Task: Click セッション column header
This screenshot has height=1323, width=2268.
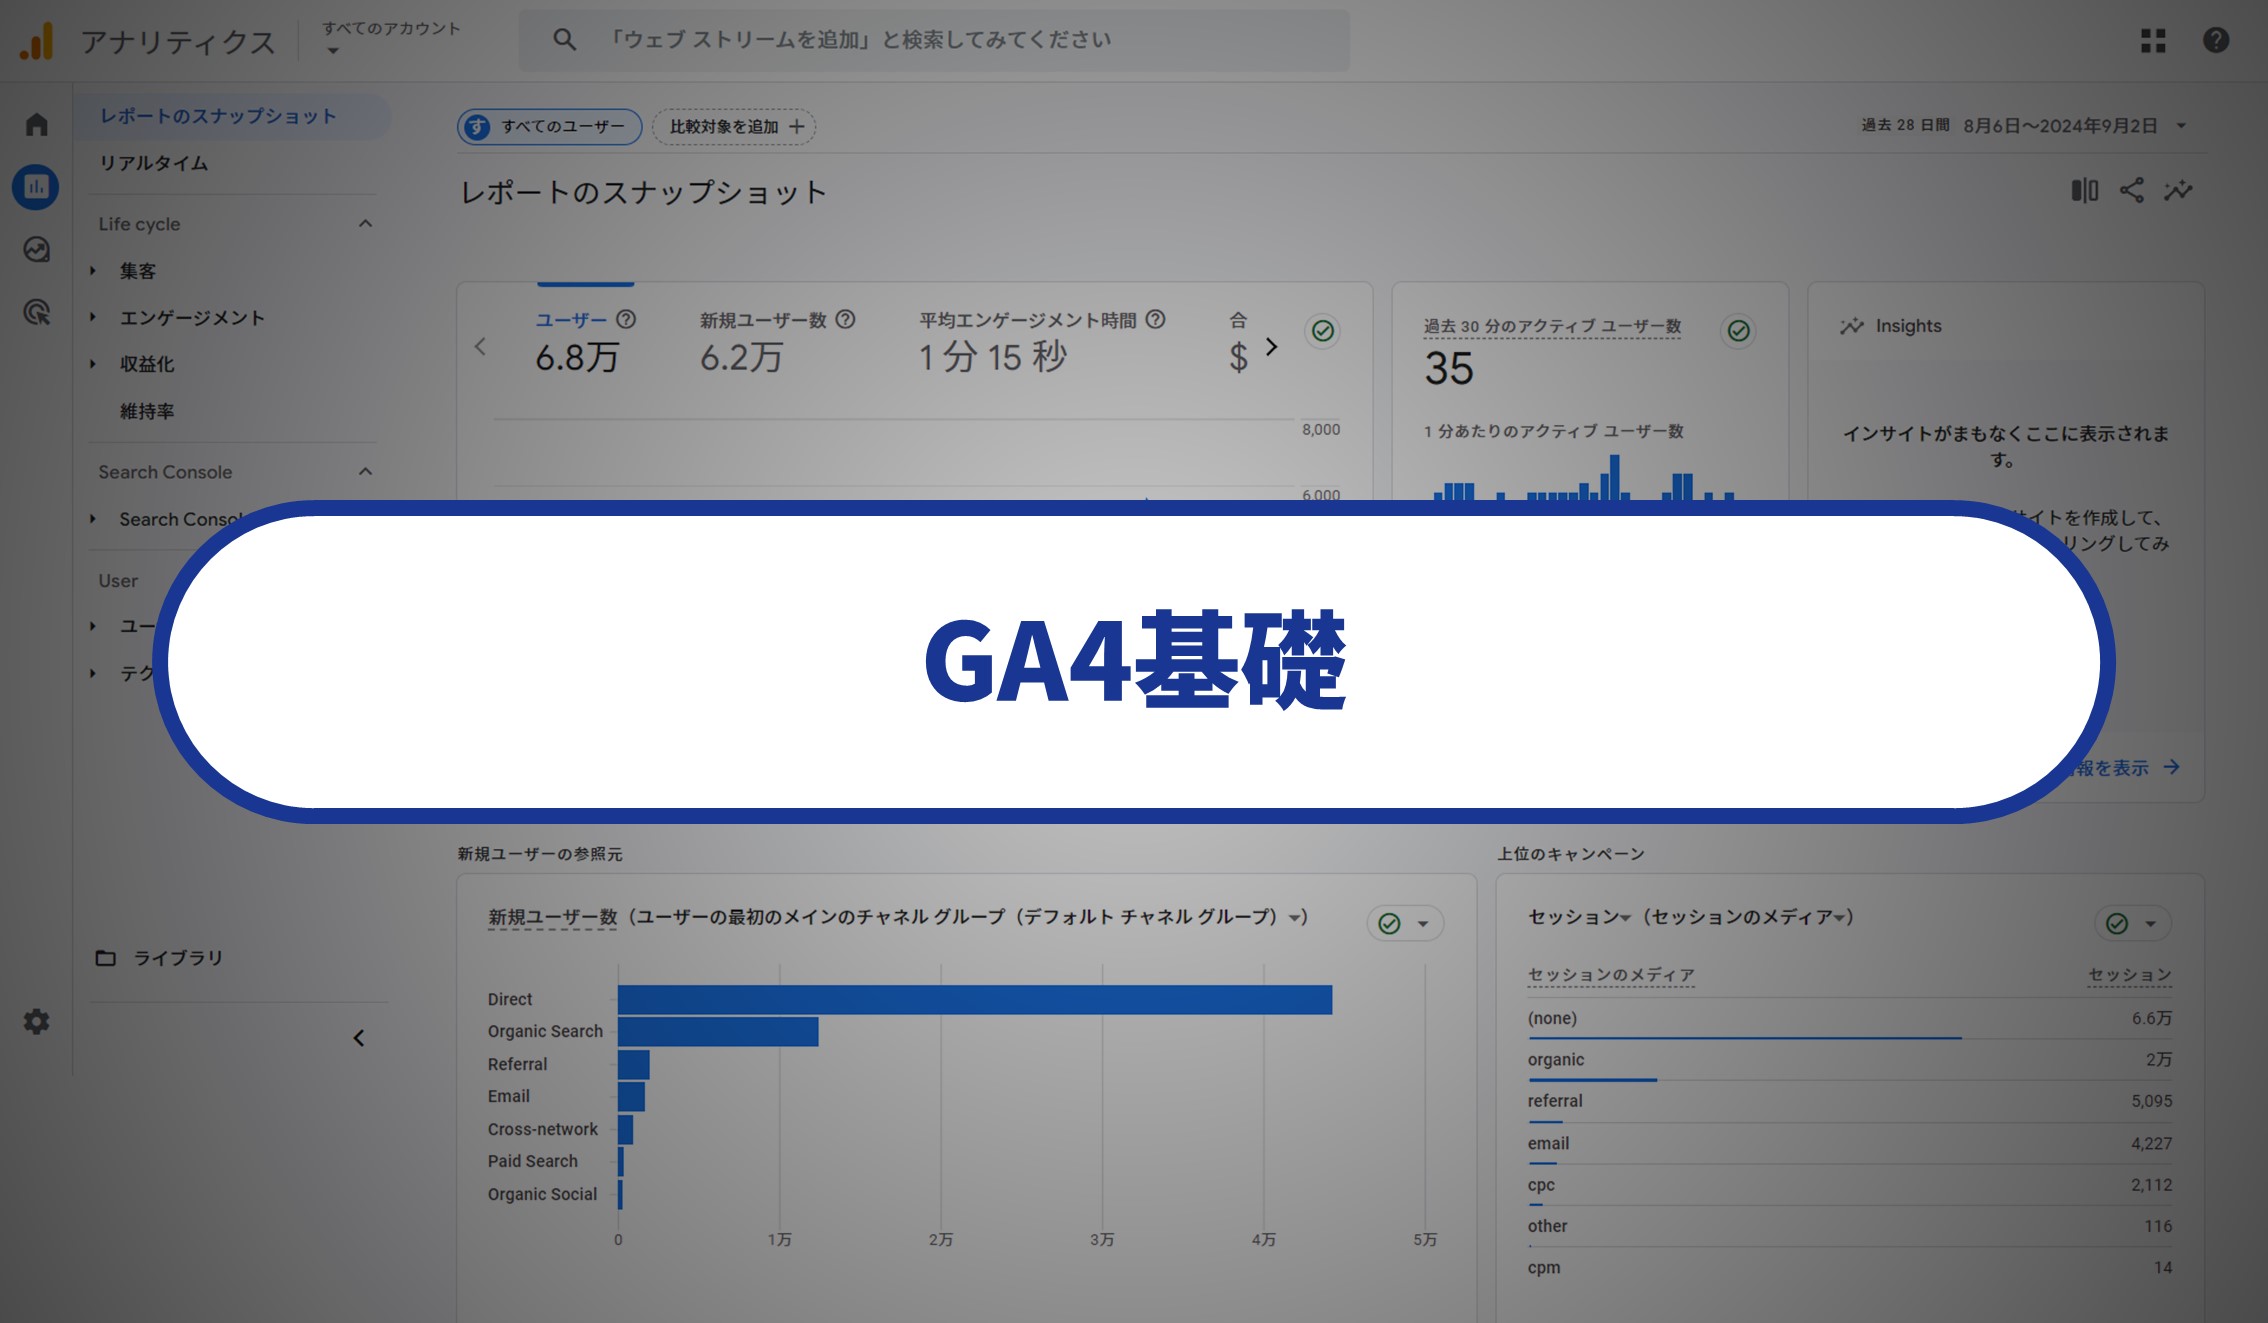Action: point(2130,975)
